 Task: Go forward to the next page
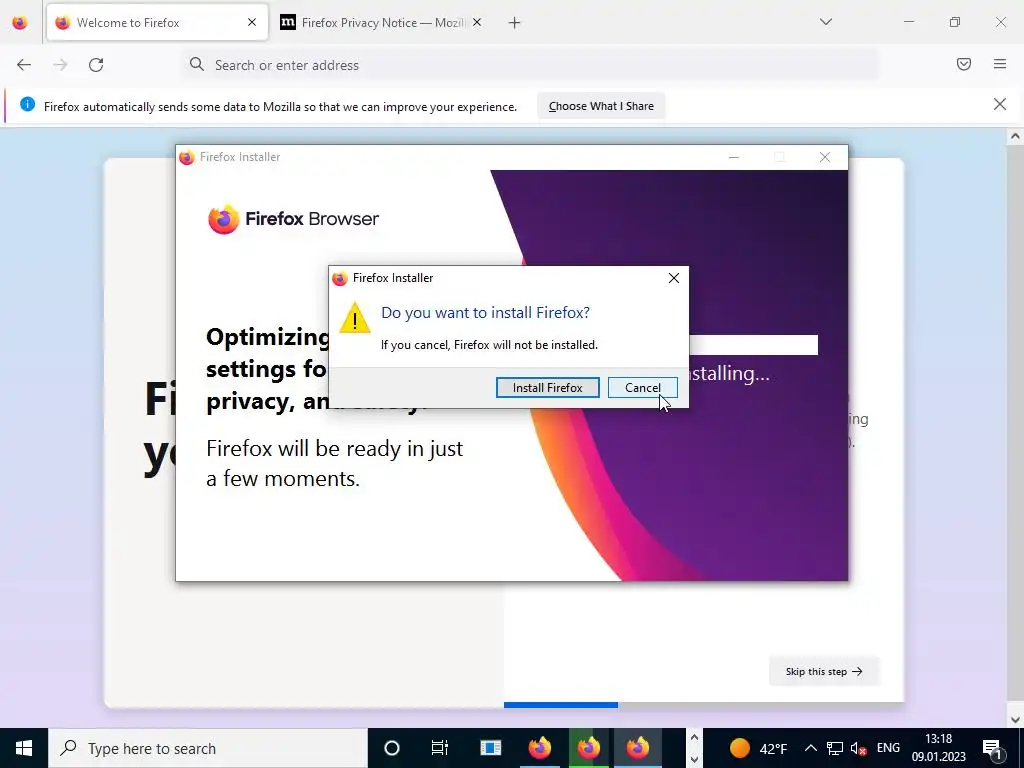pyautogui.click(x=60, y=65)
